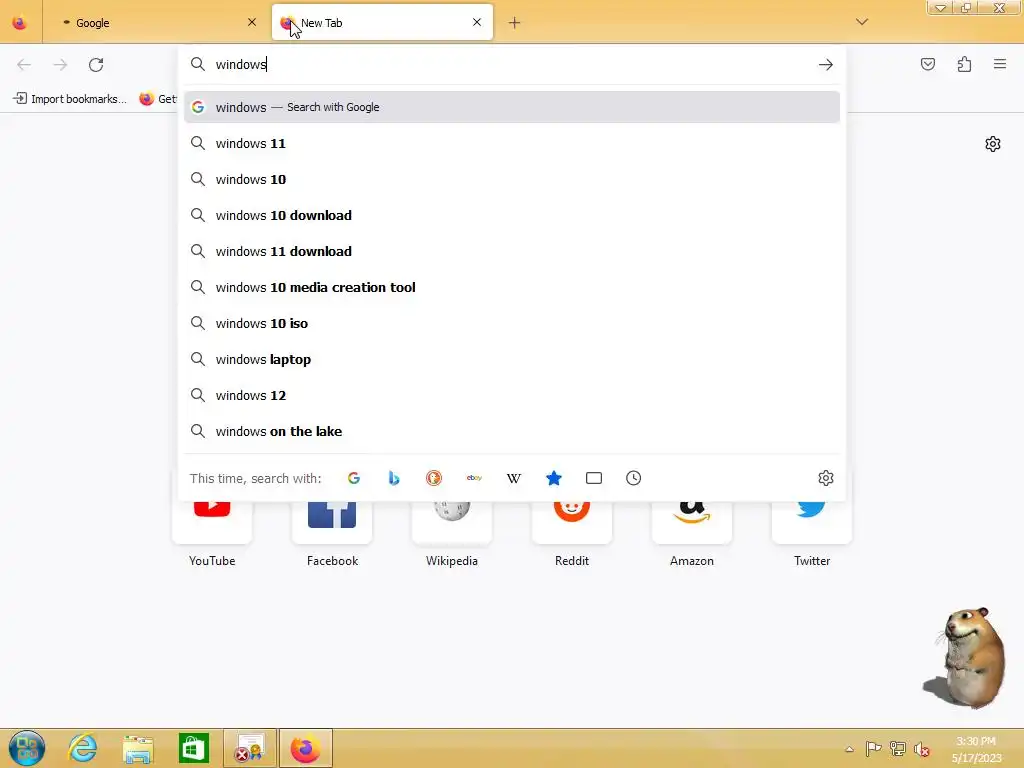
Task: Open the Store icon on the taskbar
Action: (x=193, y=748)
